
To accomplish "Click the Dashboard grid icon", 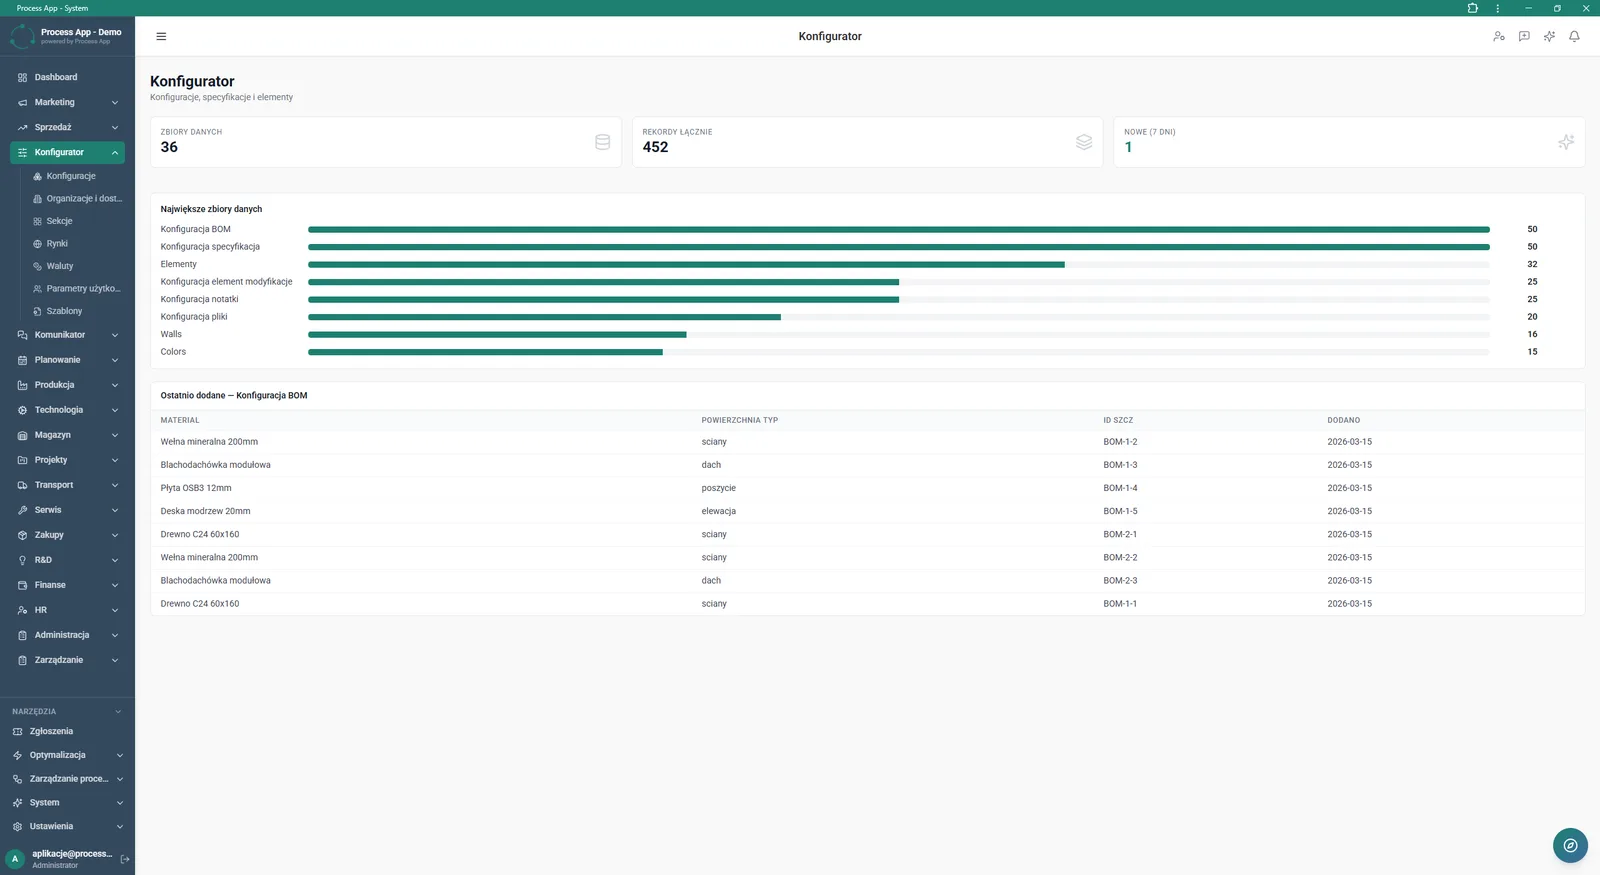I will click(22, 77).
